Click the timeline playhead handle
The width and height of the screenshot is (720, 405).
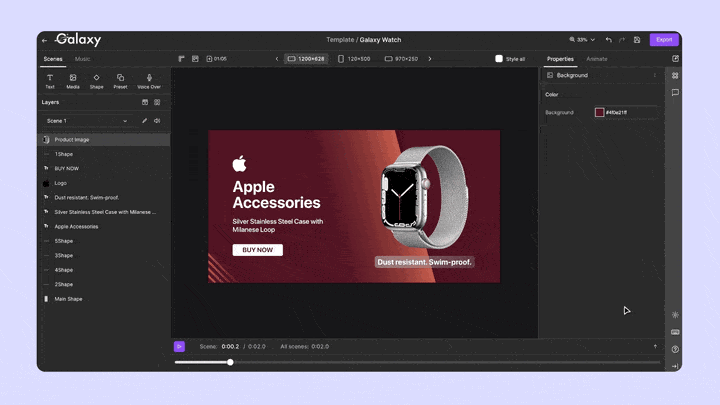click(x=230, y=362)
